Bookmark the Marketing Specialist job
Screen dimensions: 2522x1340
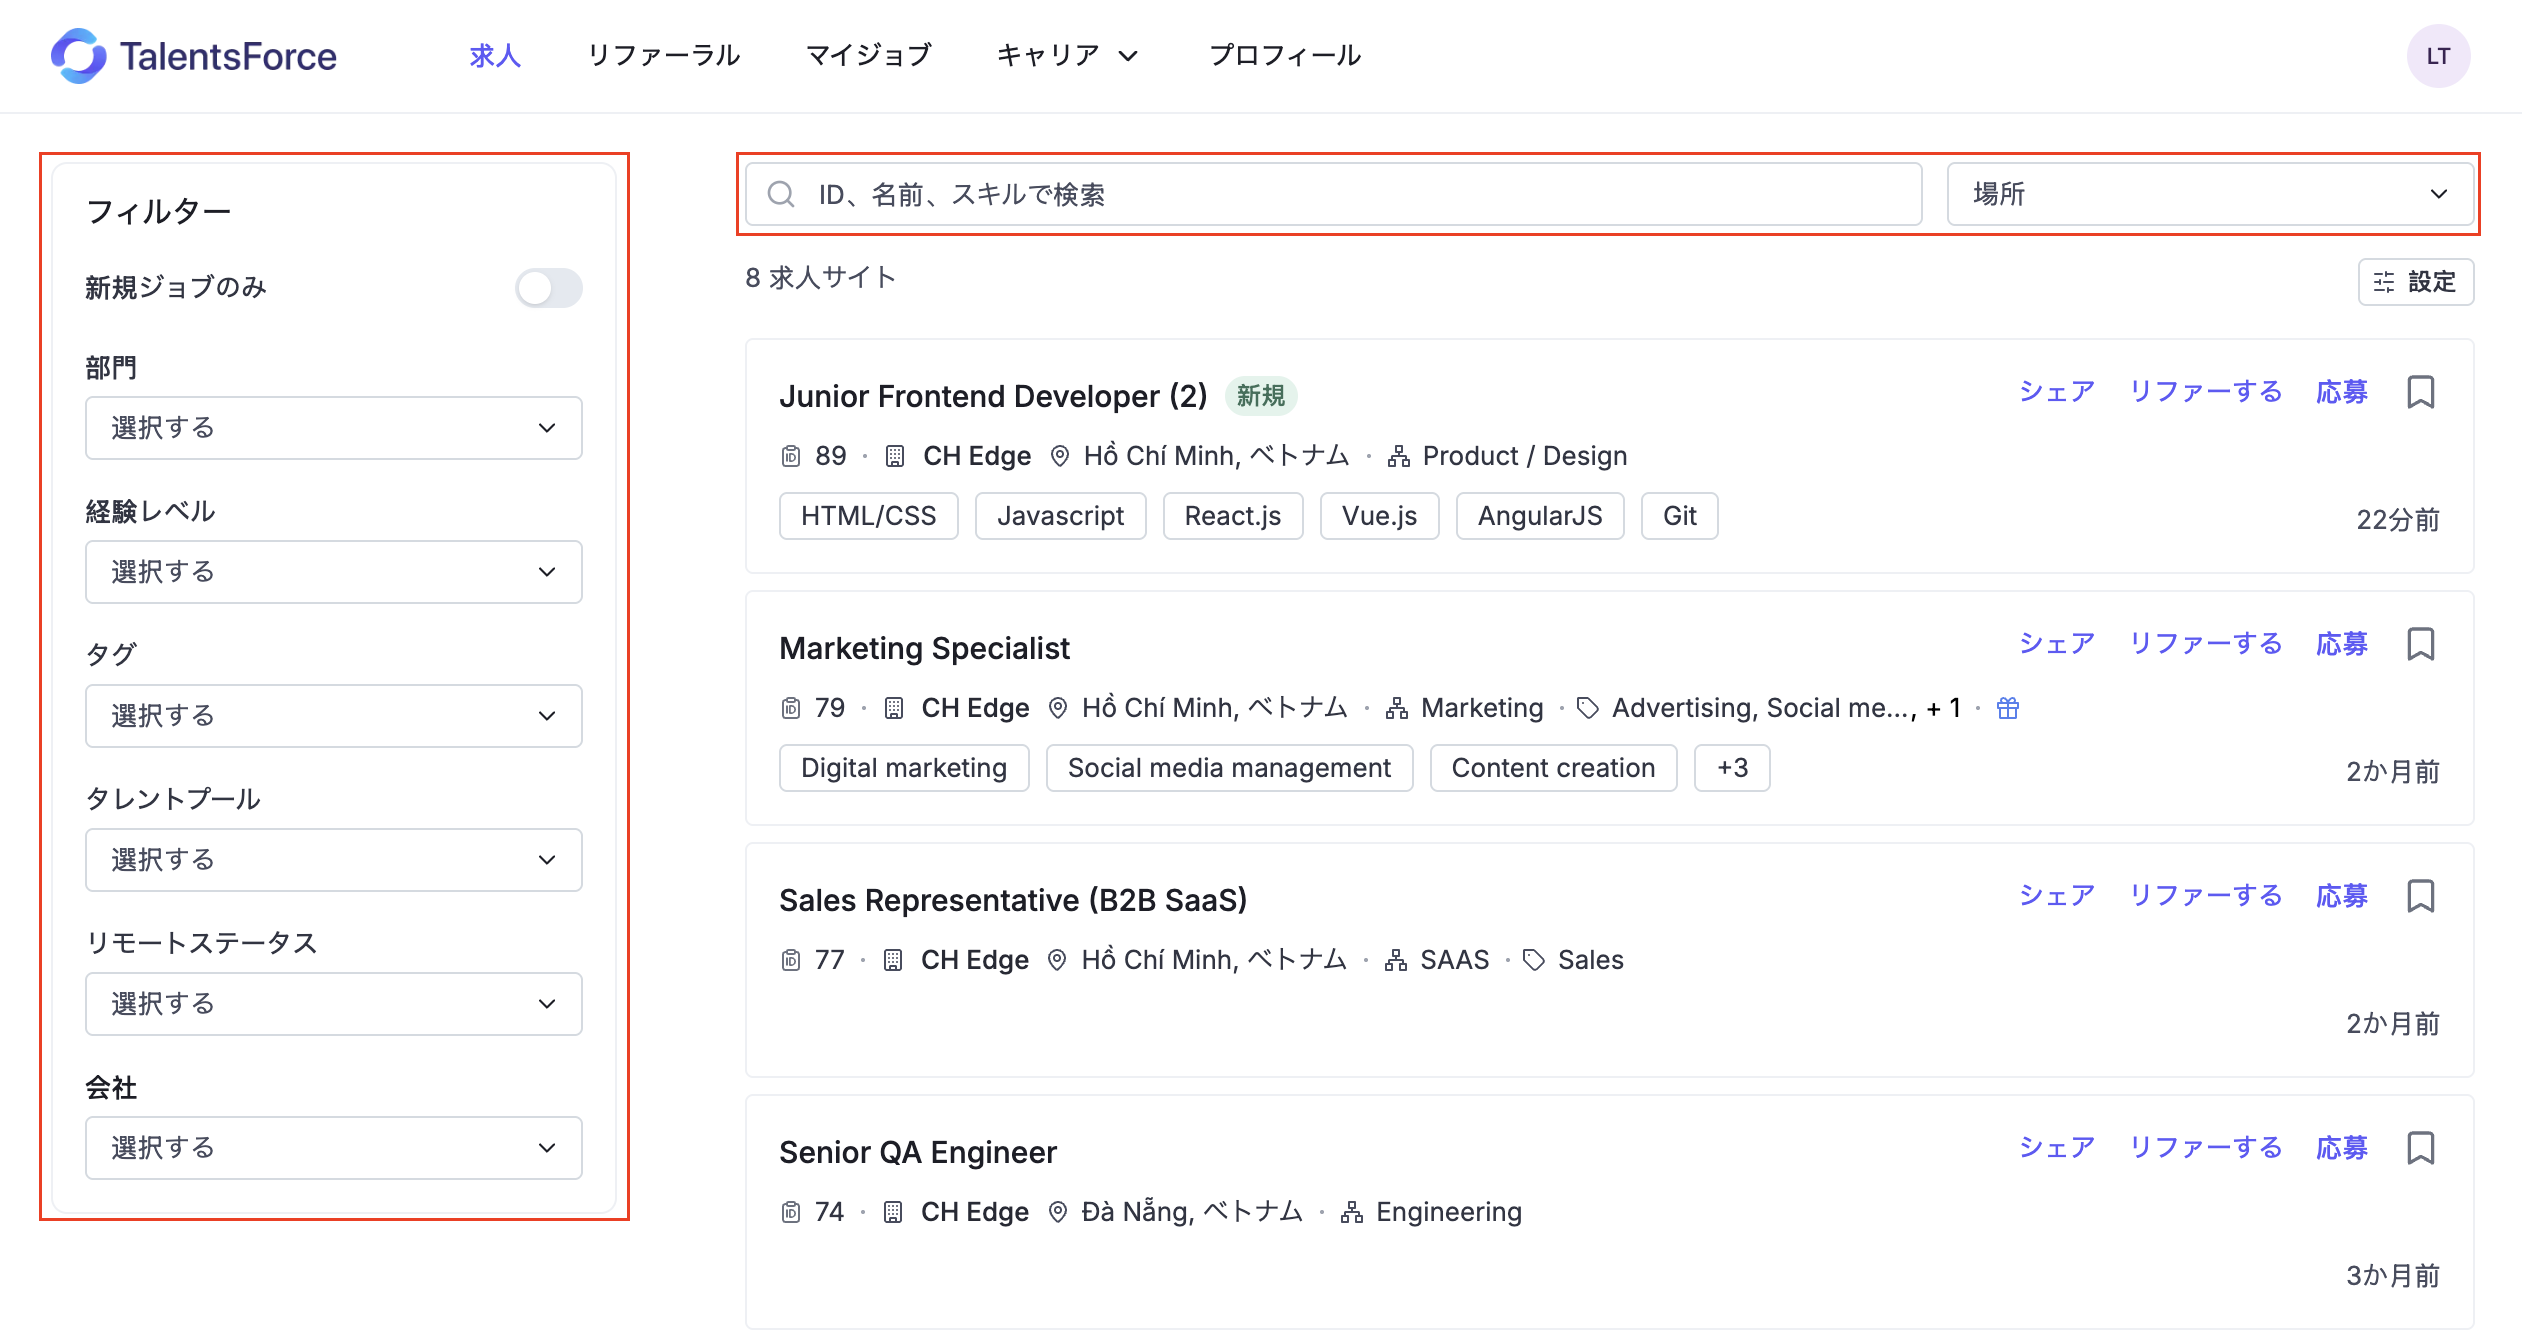pyautogui.click(x=2420, y=644)
